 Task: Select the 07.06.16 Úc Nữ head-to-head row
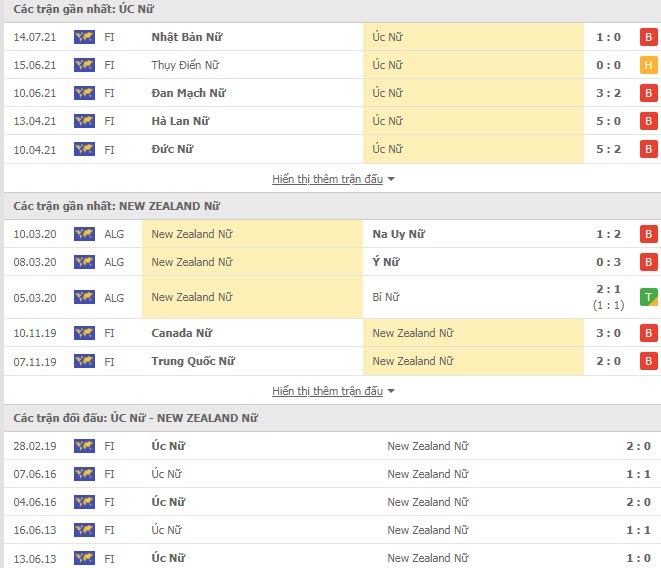[x=332, y=474]
